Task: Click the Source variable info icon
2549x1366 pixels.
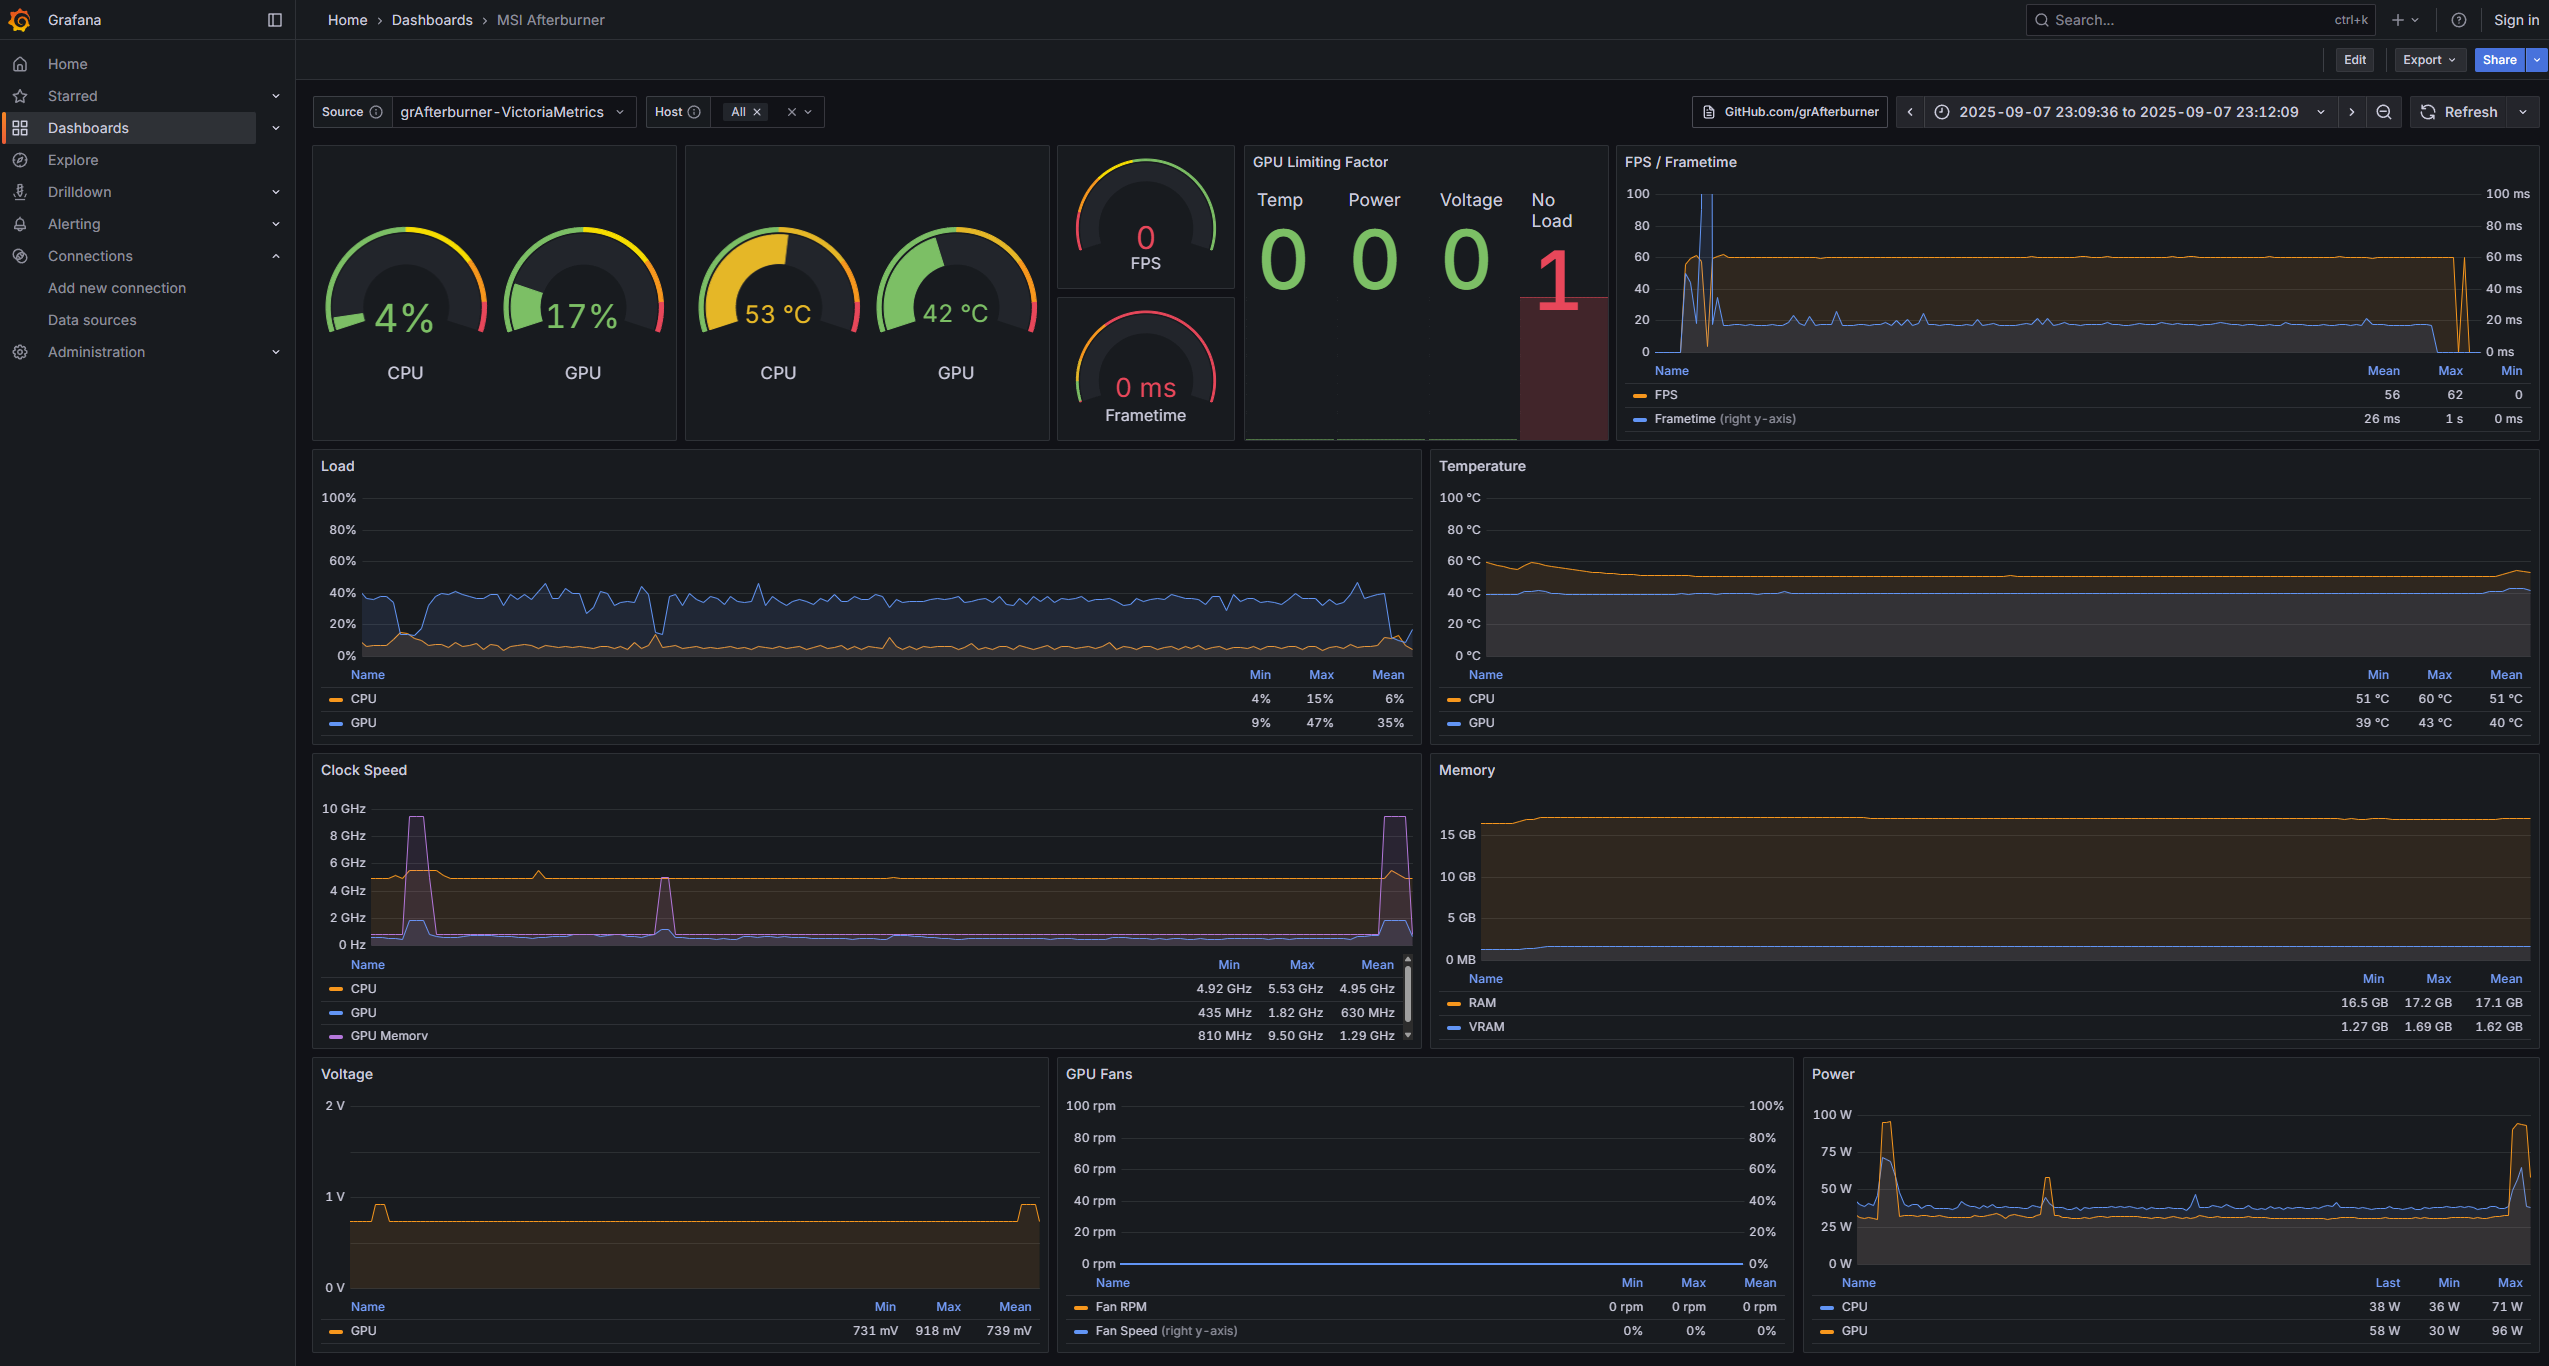Action: point(376,112)
